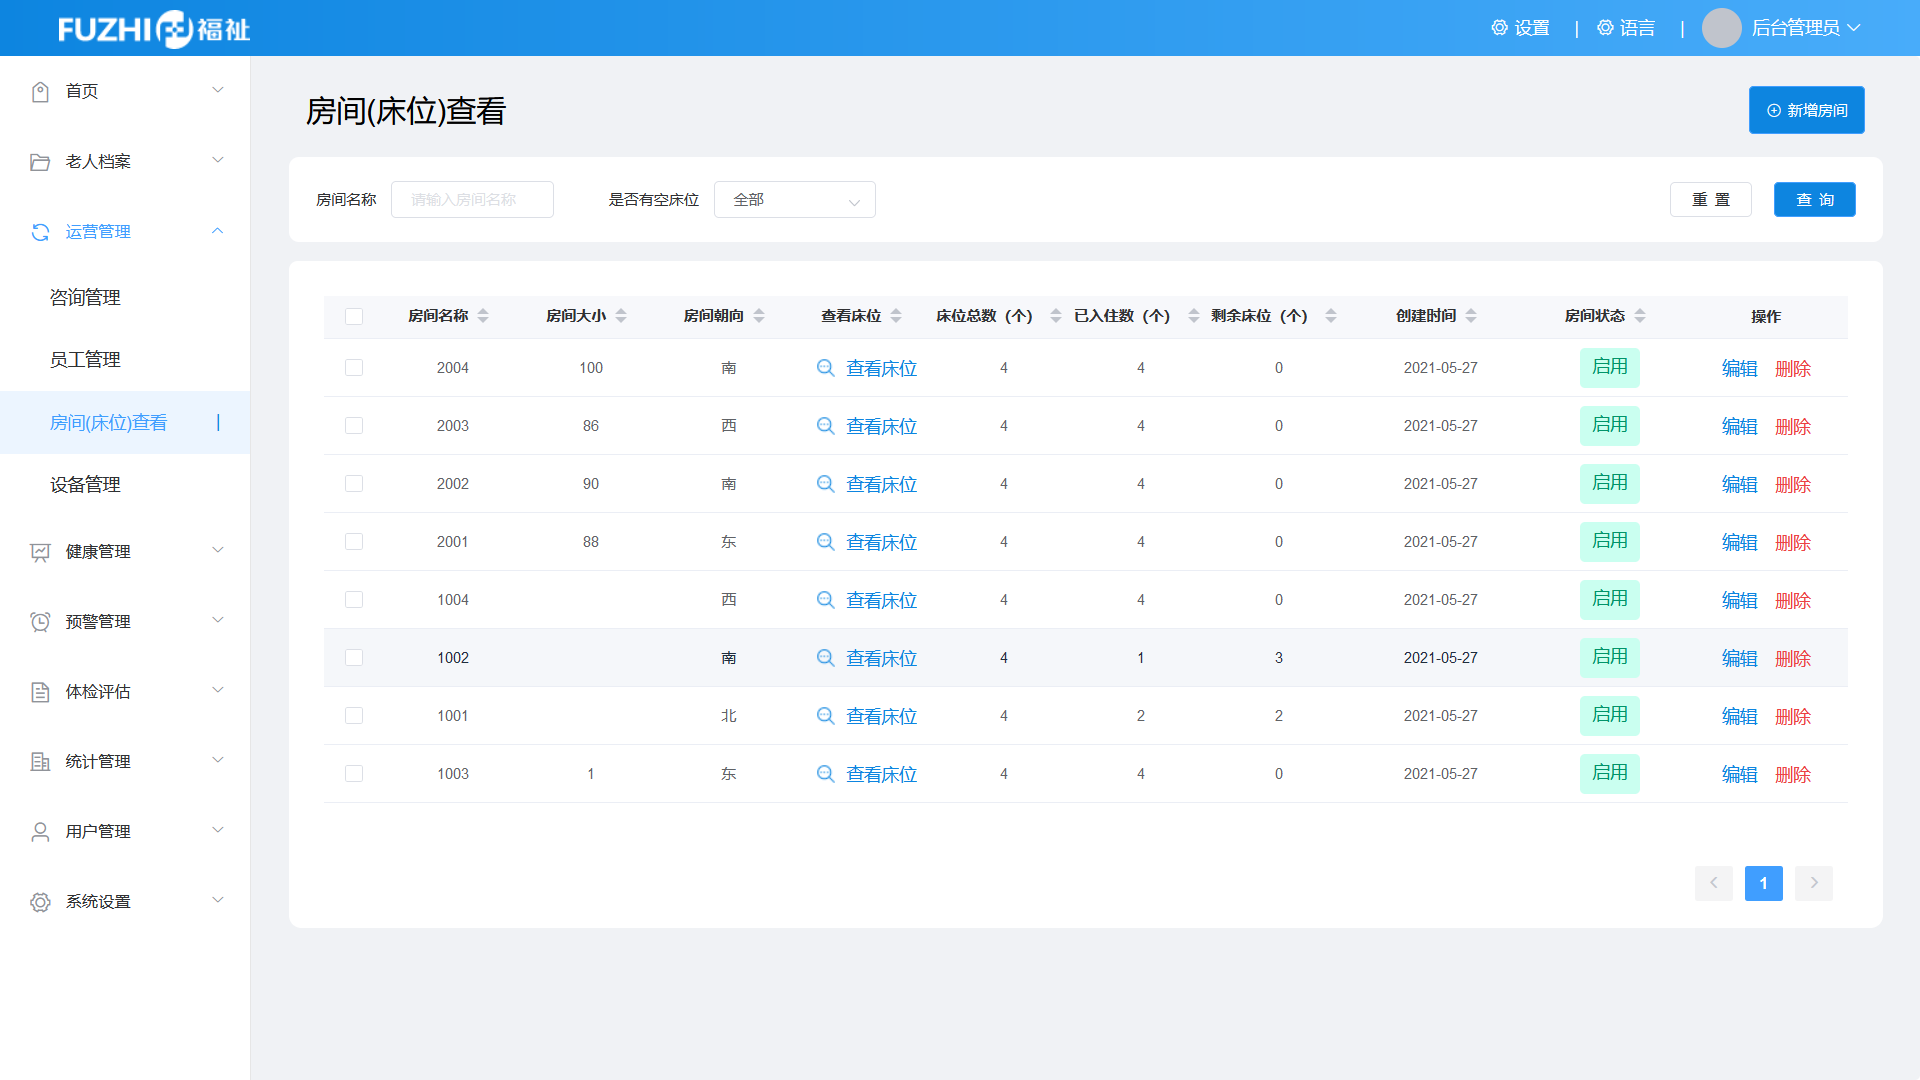The image size is (1920, 1080).
Task: Click inside the 房间名称 input field
Action: point(472,200)
